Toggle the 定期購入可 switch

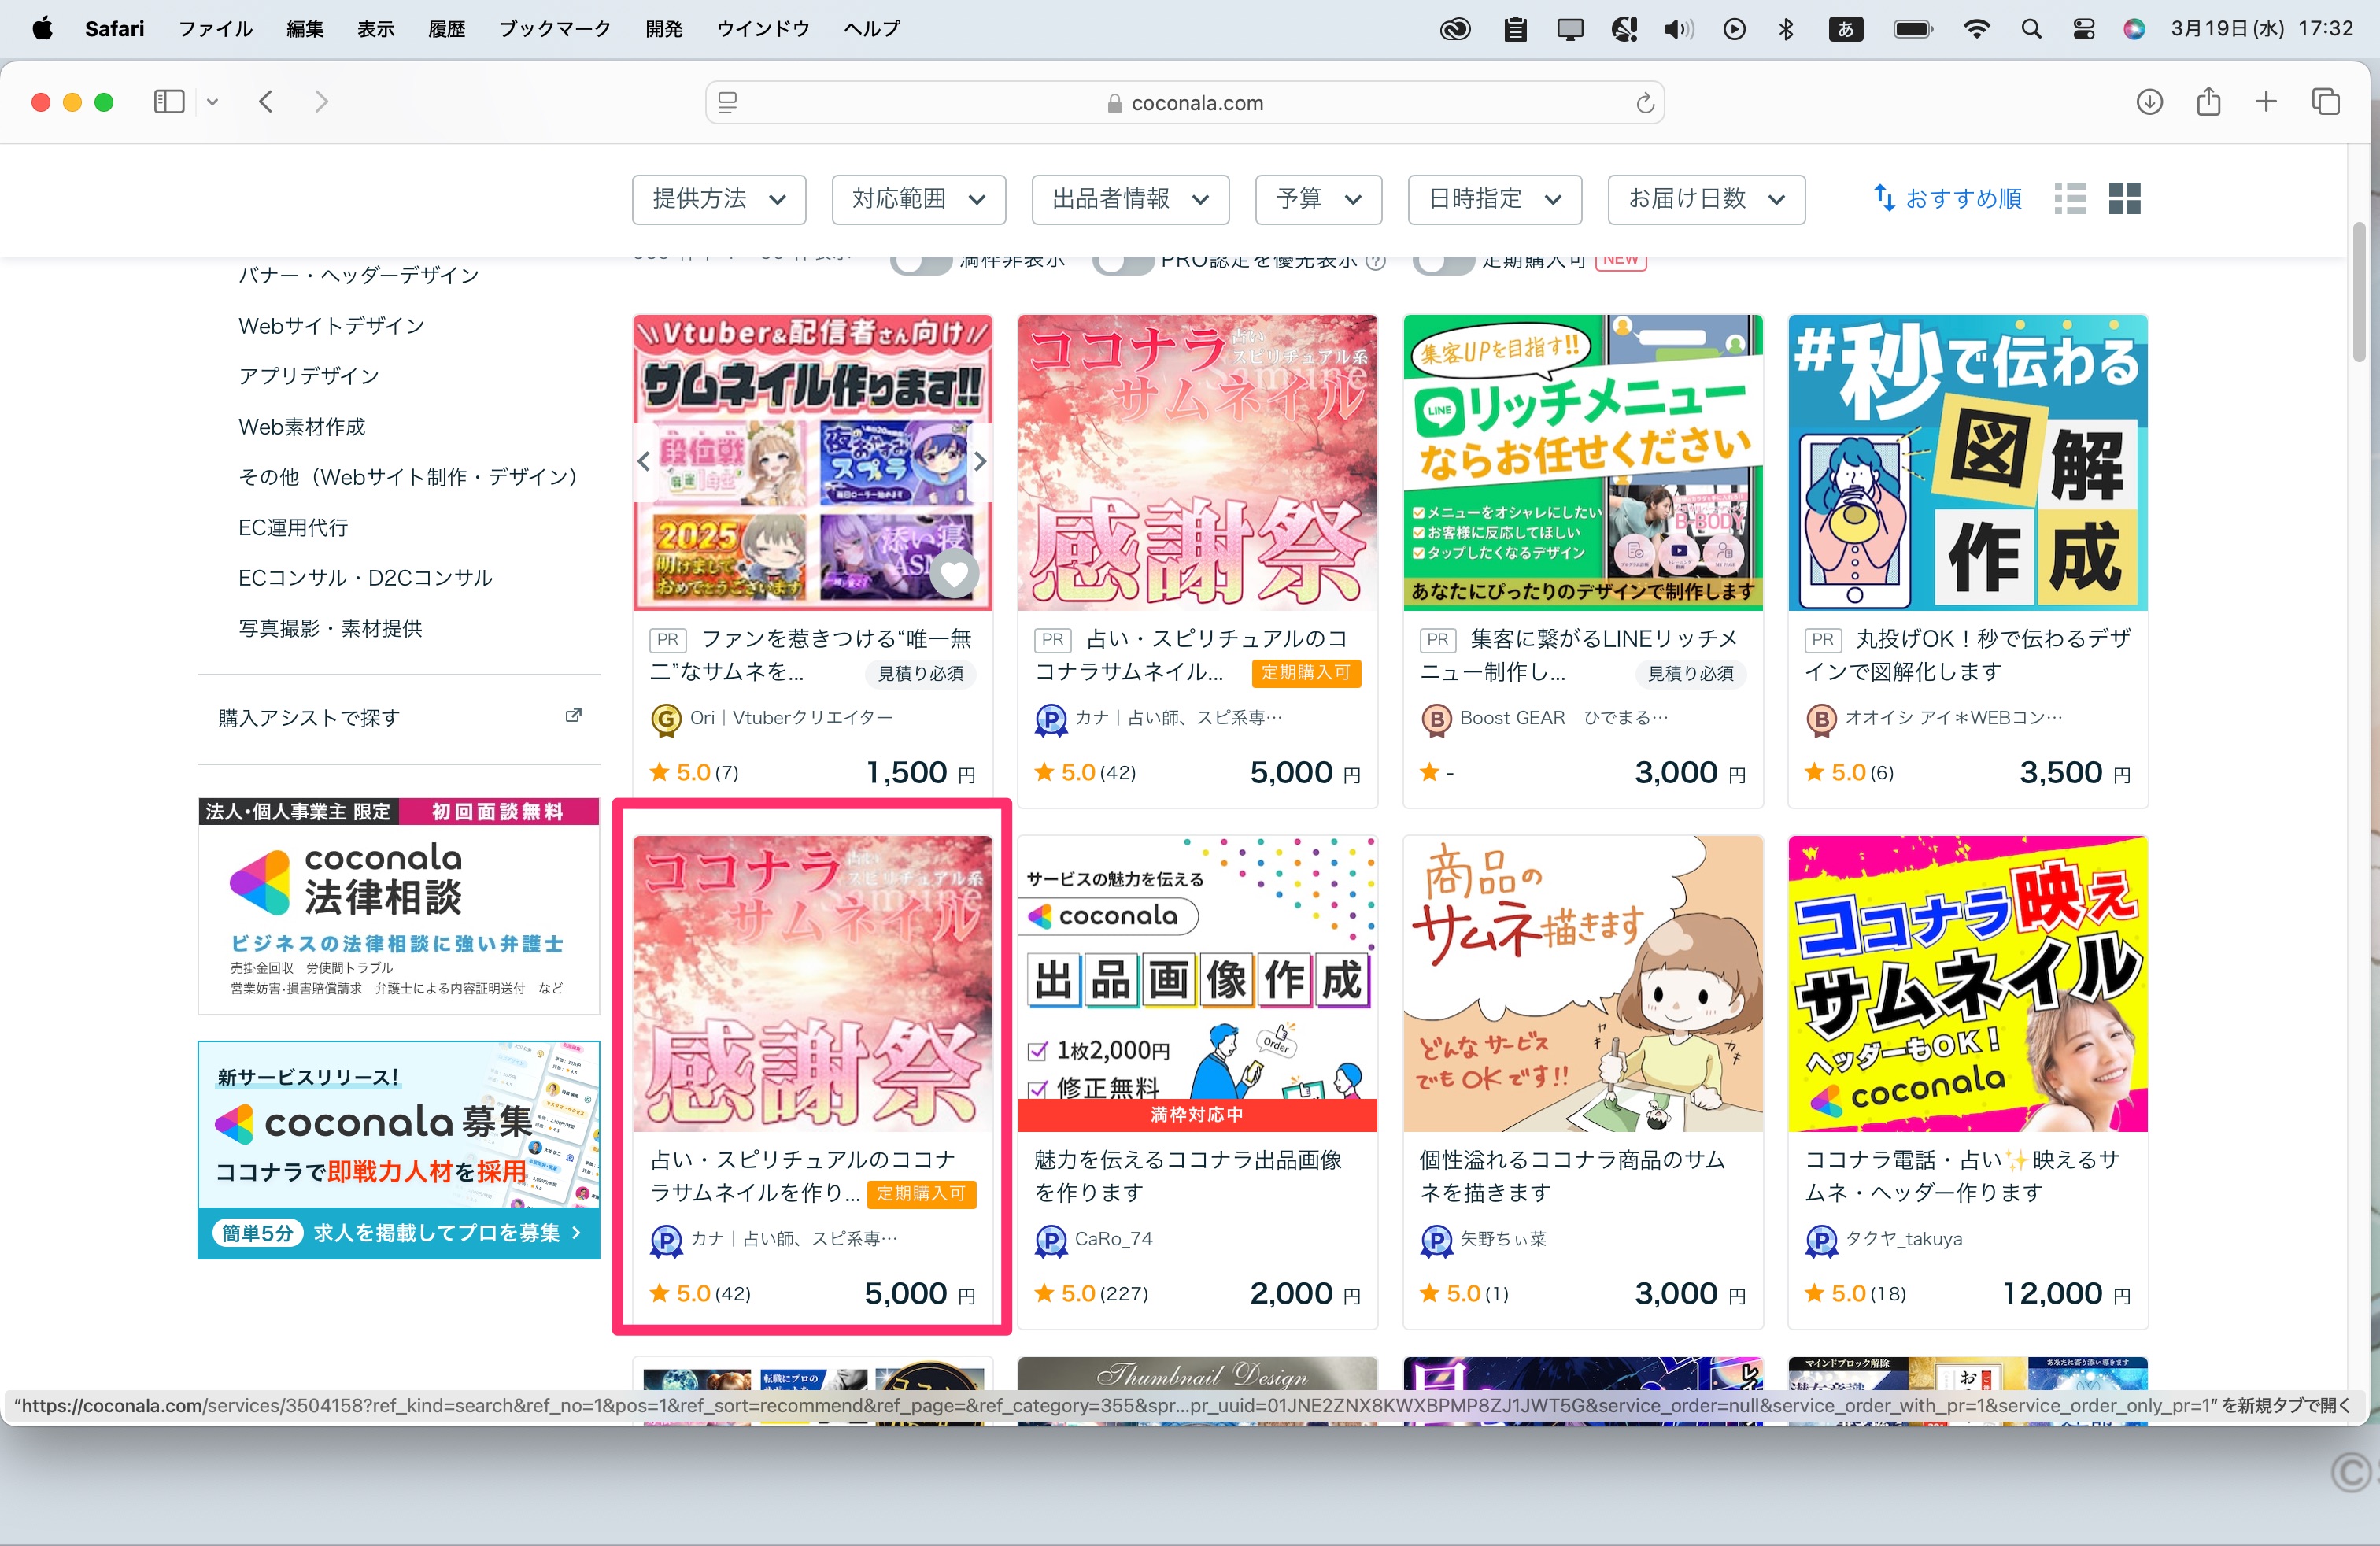click(1443, 263)
